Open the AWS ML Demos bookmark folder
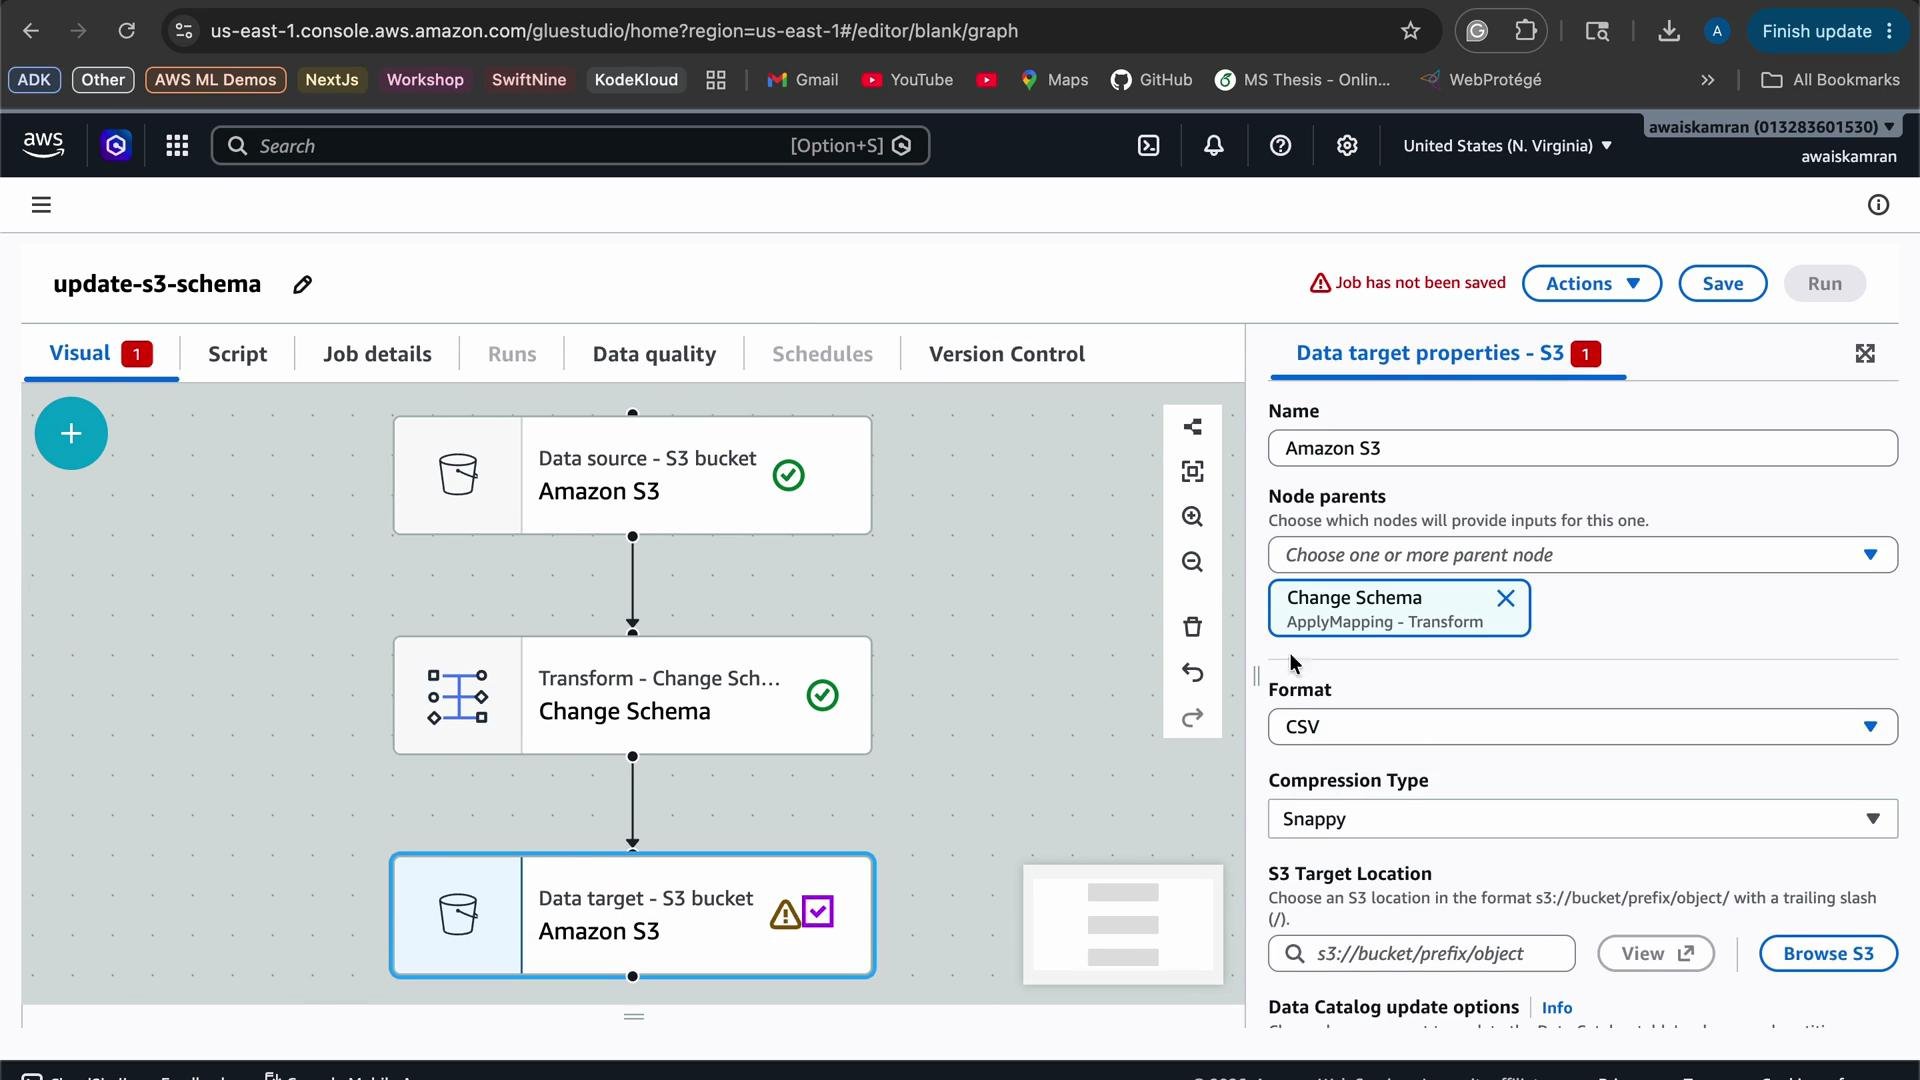 click(x=215, y=80)
